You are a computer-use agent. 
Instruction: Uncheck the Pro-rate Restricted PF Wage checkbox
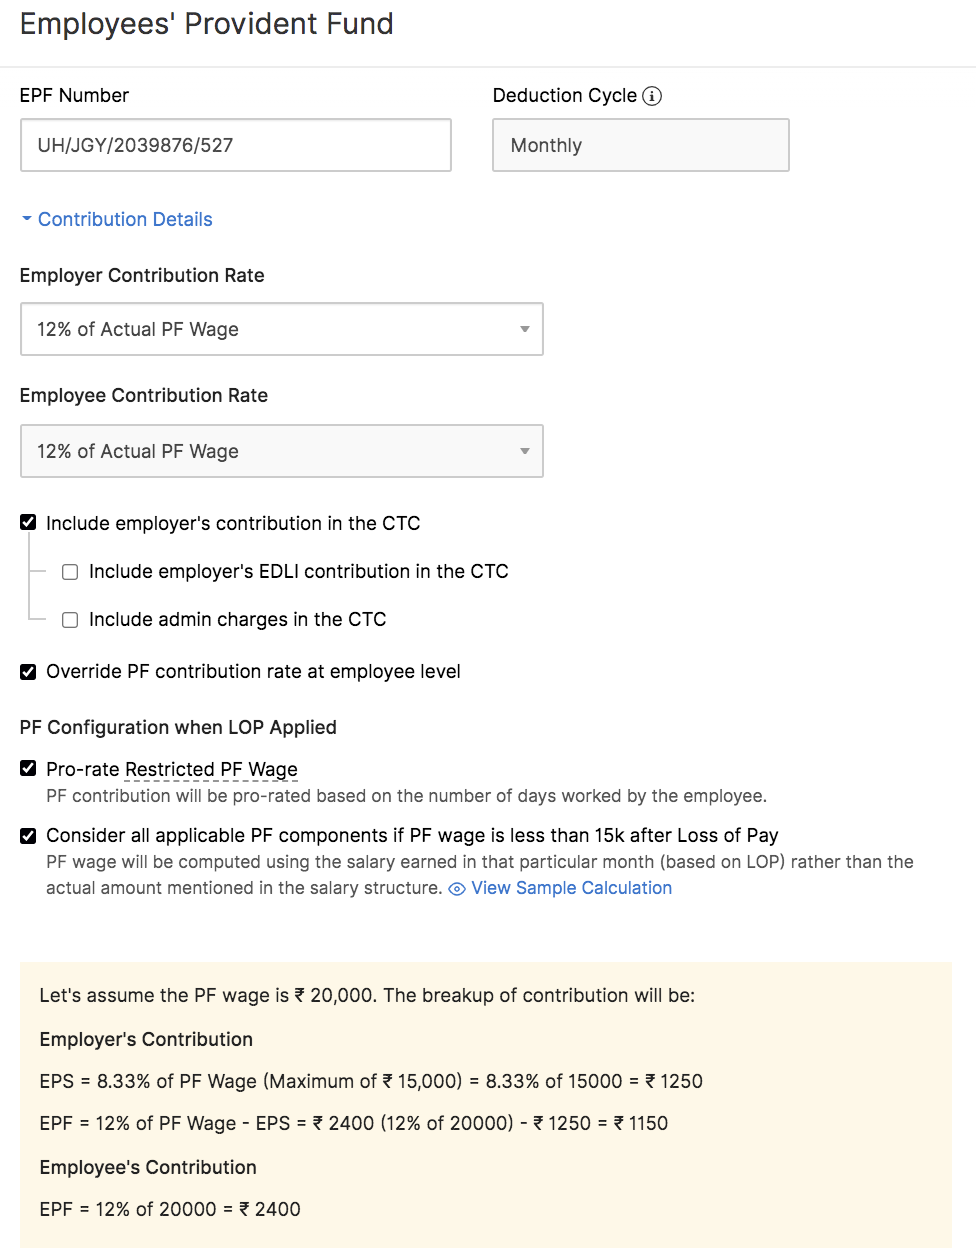click(x=28, y=768)
